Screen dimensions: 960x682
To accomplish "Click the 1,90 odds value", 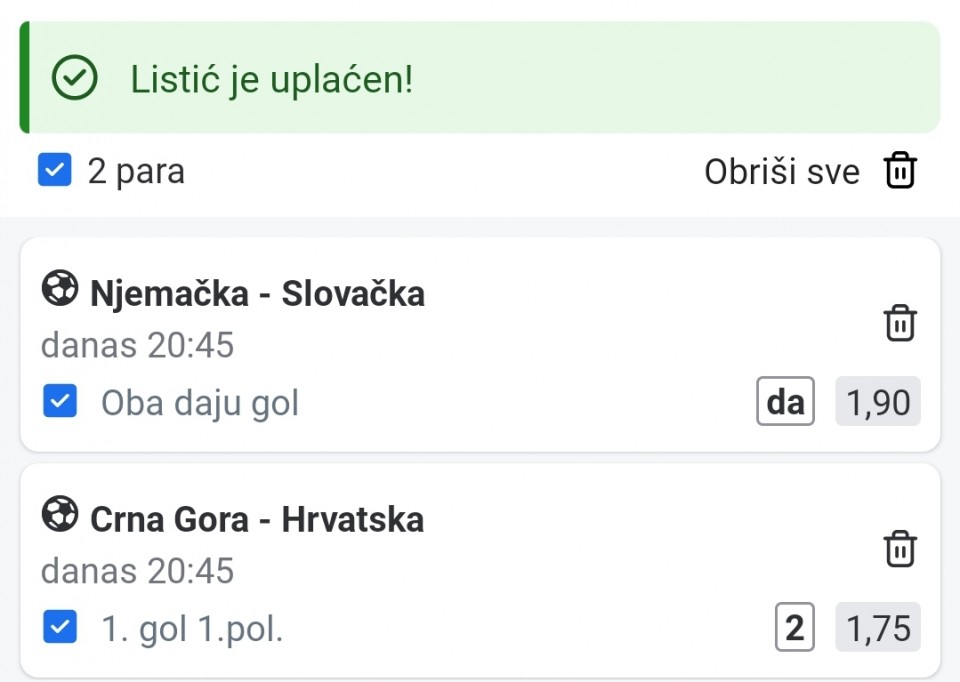I will coord(878,402).
